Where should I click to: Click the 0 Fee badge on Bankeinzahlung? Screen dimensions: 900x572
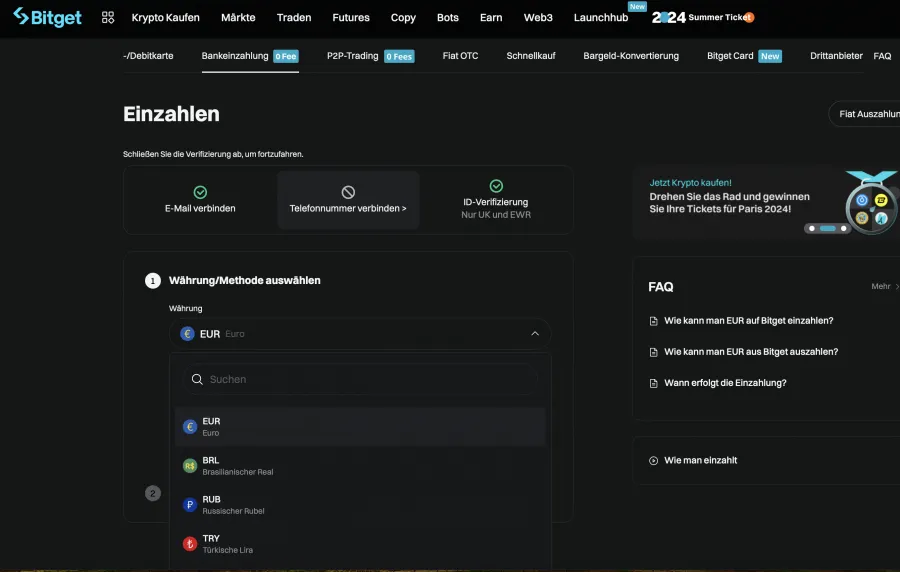[x=286, y=56]
